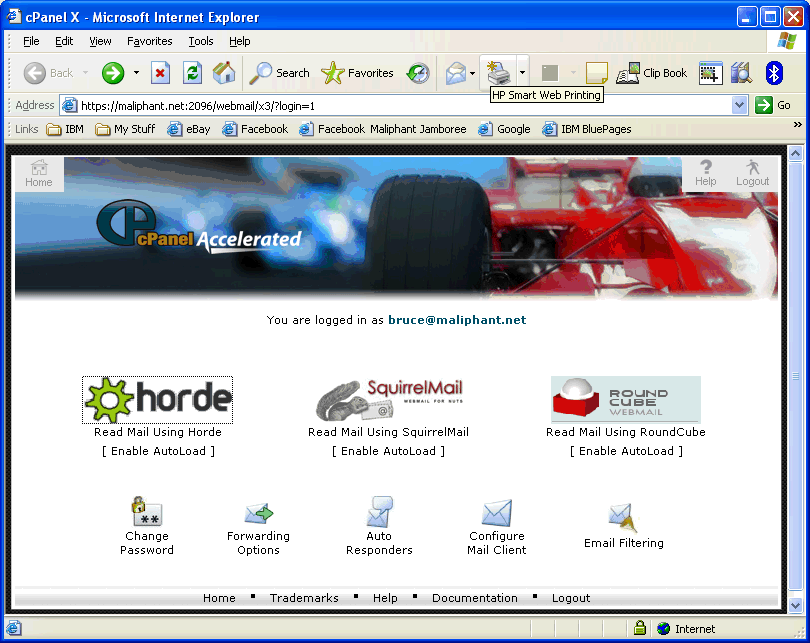Enable AutoLoad for RoundCube

tap(626, 451)
